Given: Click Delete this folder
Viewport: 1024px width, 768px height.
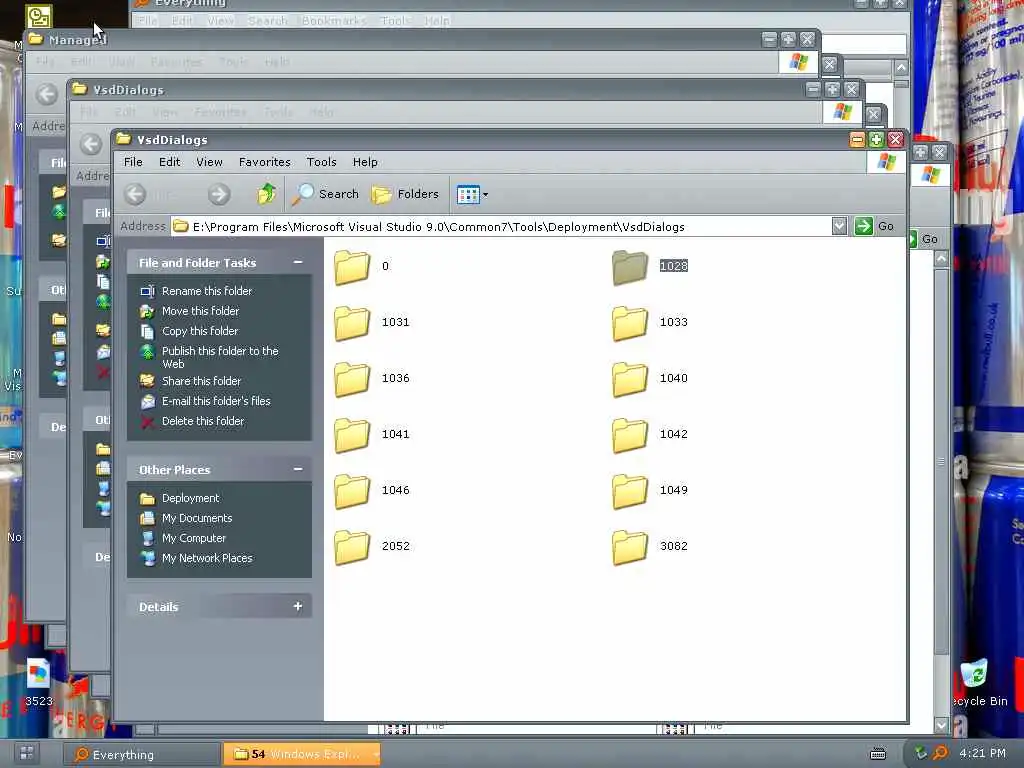Looking at the screenshot, I should click(x=202, y=421).
